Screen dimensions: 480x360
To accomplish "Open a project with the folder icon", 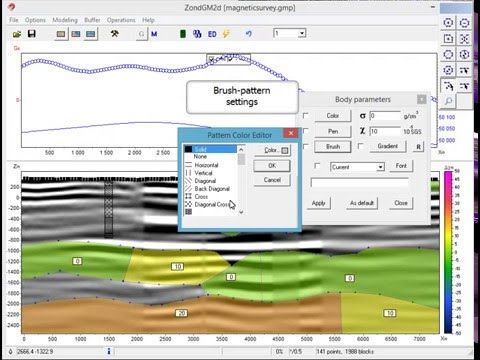I will point(17,34).
